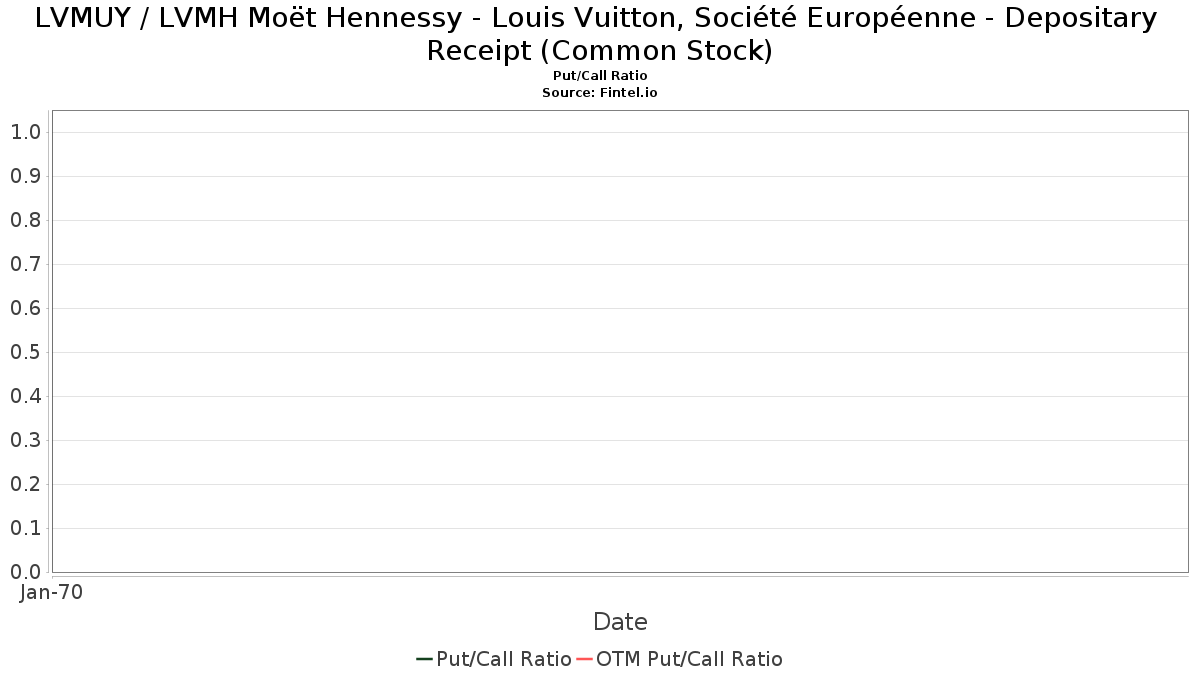Click the Source: Fintel.io text
The height and width of the screenshot is (675, 1200).
pyautogui.click(x=600, y=92)
